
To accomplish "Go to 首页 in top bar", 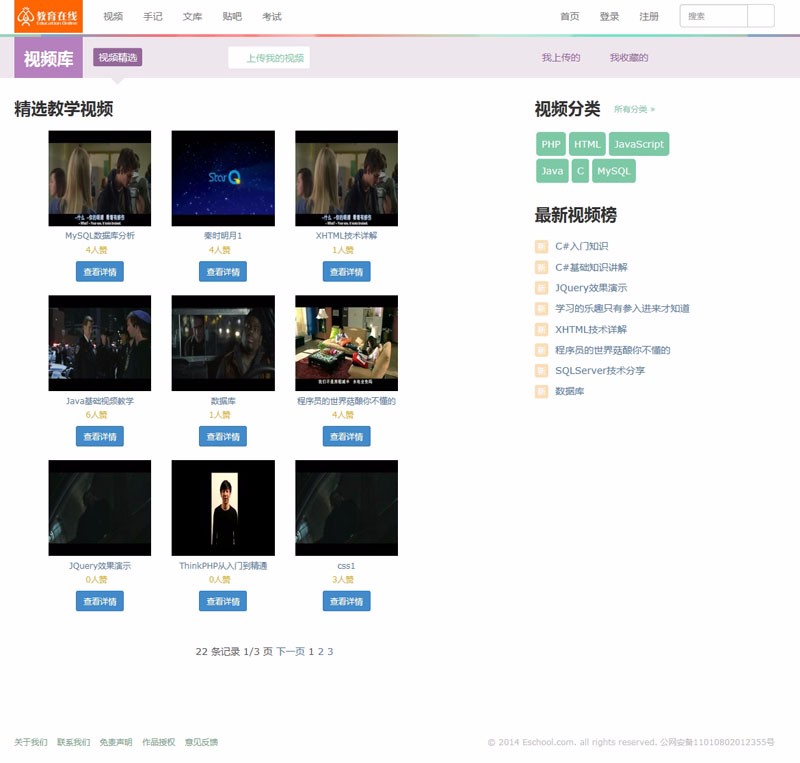I will (570, 17).
